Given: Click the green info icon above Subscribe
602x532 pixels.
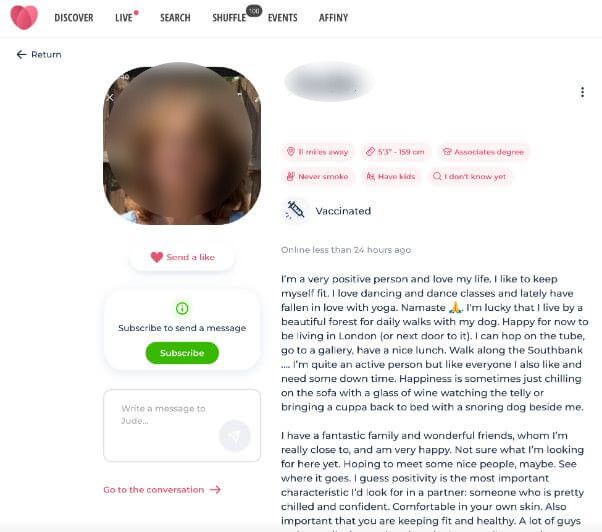Looking at the screenshot, I should tap(182, 308).
